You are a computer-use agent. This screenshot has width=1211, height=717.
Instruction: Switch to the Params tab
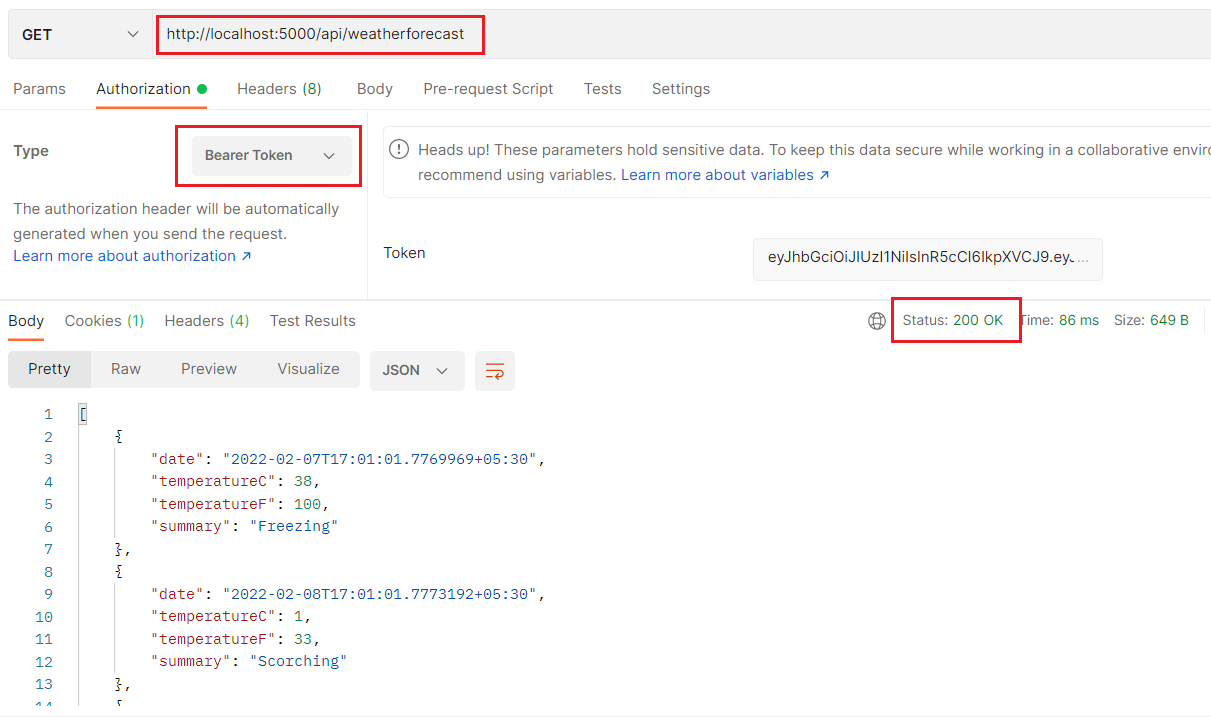(x=39, y=88)
